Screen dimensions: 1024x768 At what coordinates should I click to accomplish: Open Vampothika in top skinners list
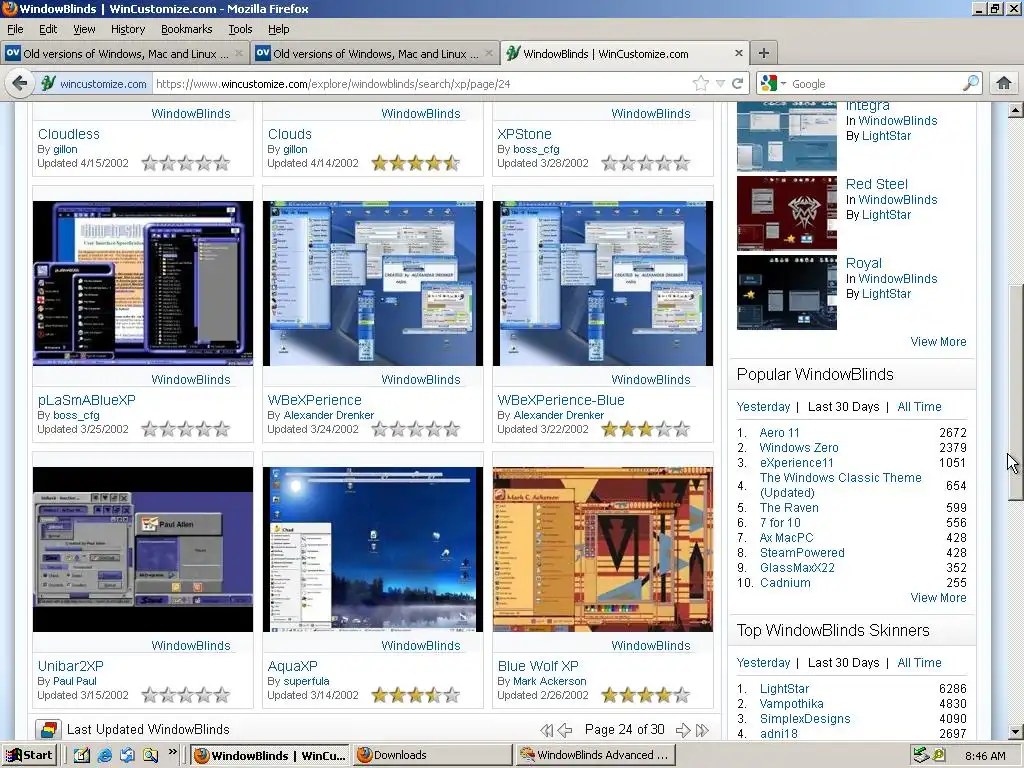[x=791, y=703]
